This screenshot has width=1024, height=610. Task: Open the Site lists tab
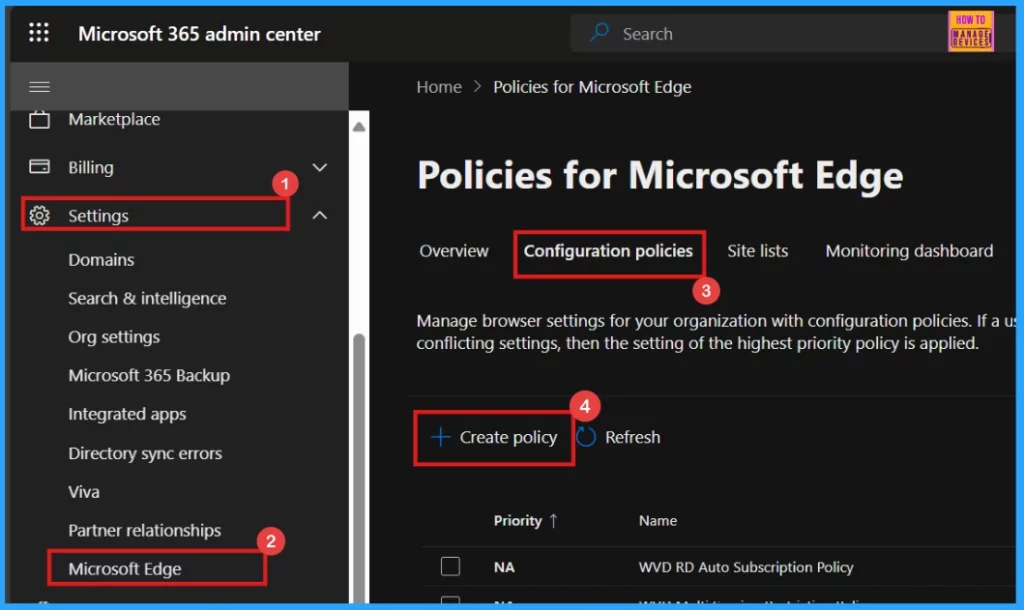pos(758,251)
